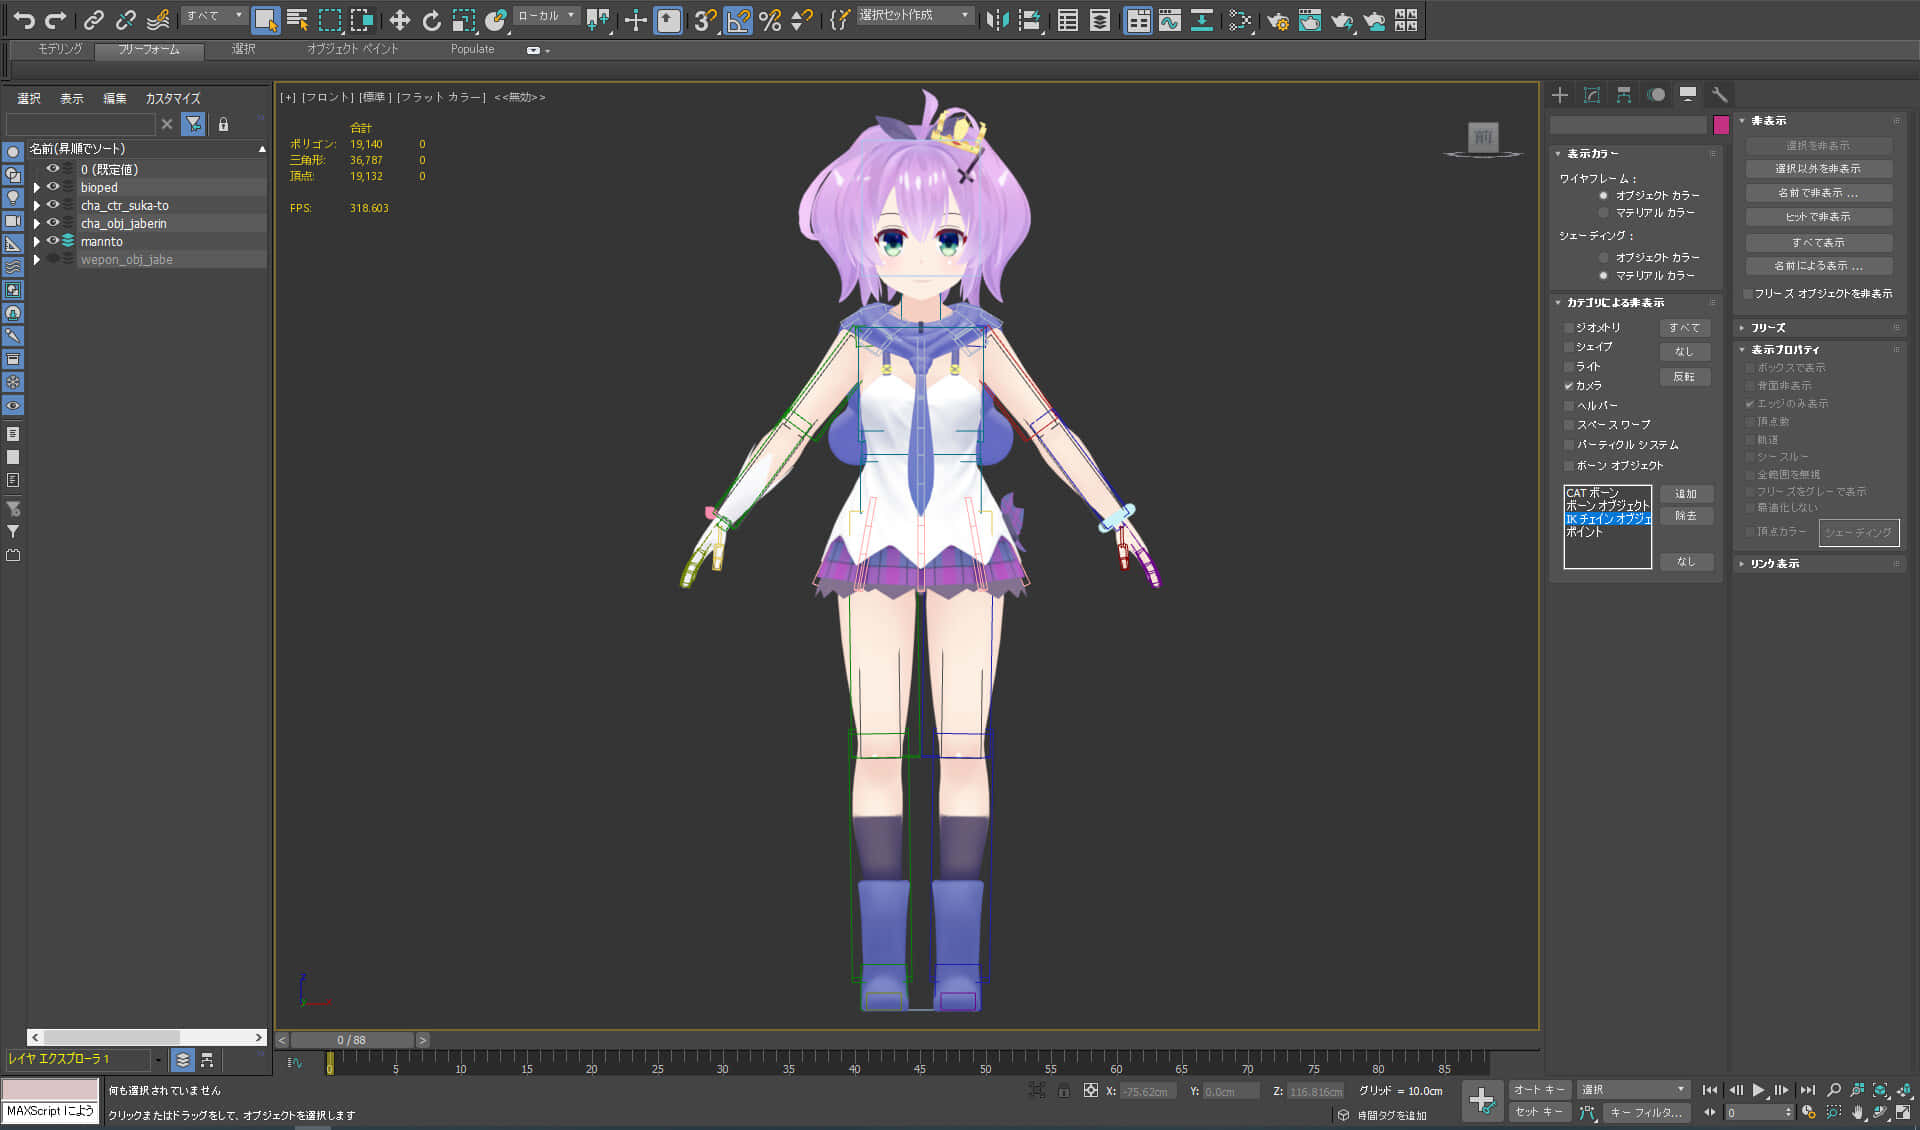The image size is (1920, 1130).
Task: Click the Zoom magnifier viewport icon
Action: (1833, 1090)
